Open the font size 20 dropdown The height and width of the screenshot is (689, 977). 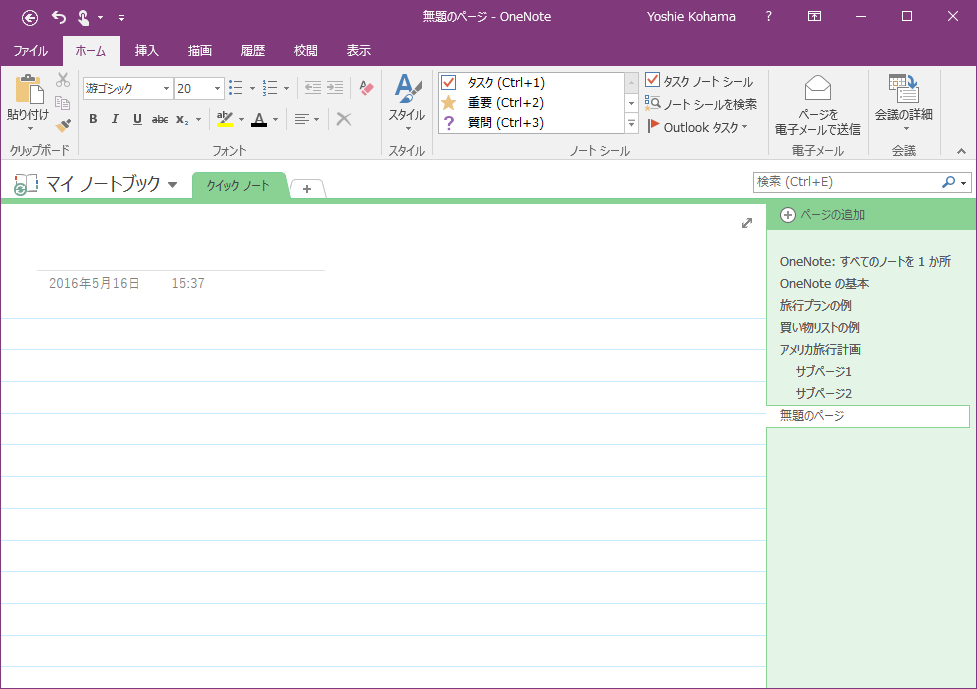tap(217, 88)
